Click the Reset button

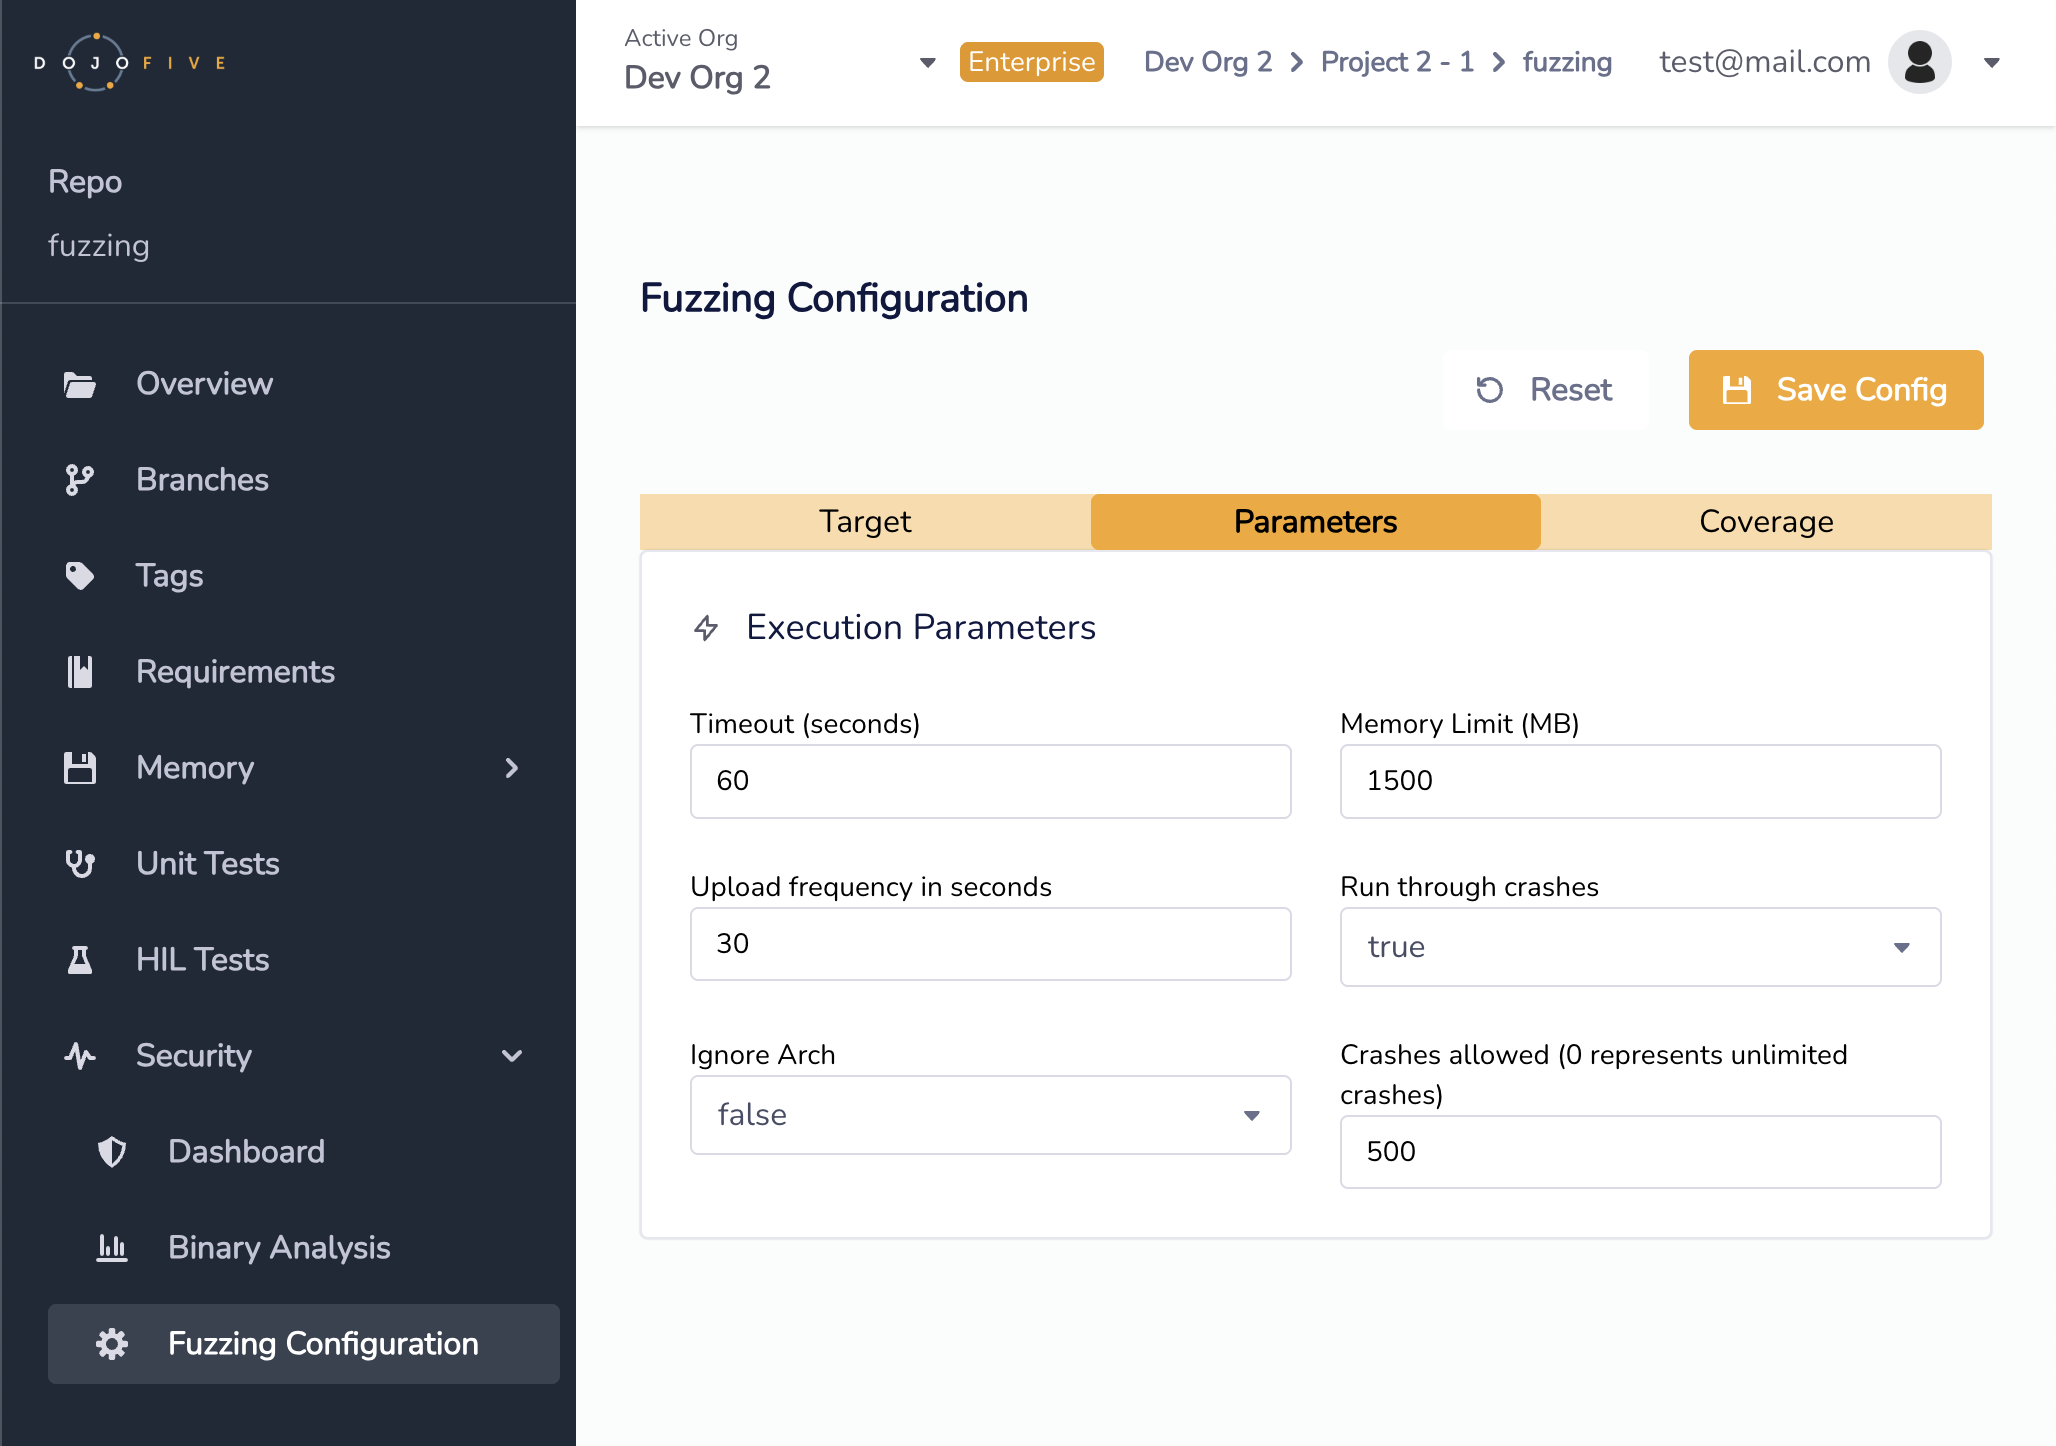click(1545, 390)
